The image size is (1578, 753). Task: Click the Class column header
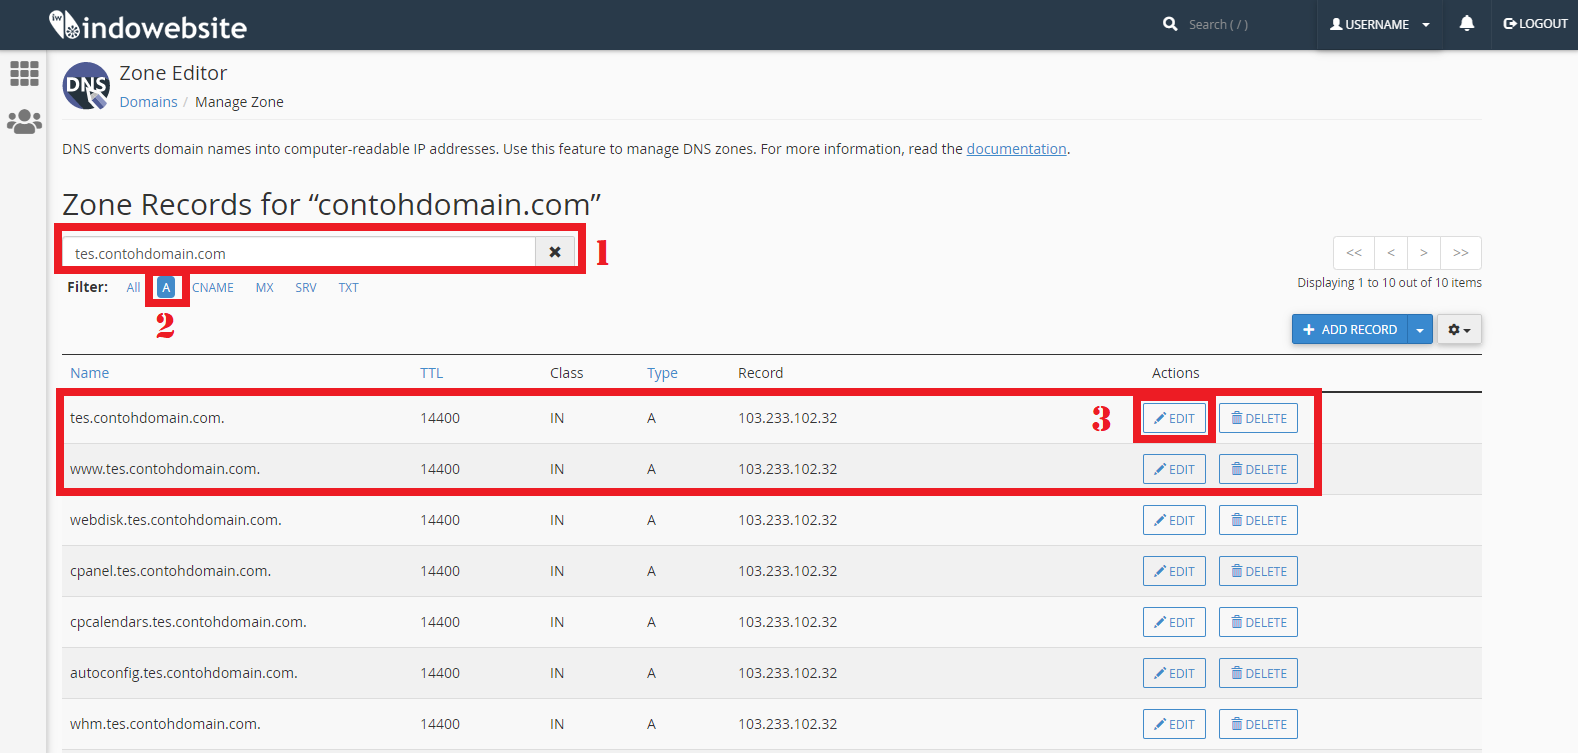coord(566,373)
